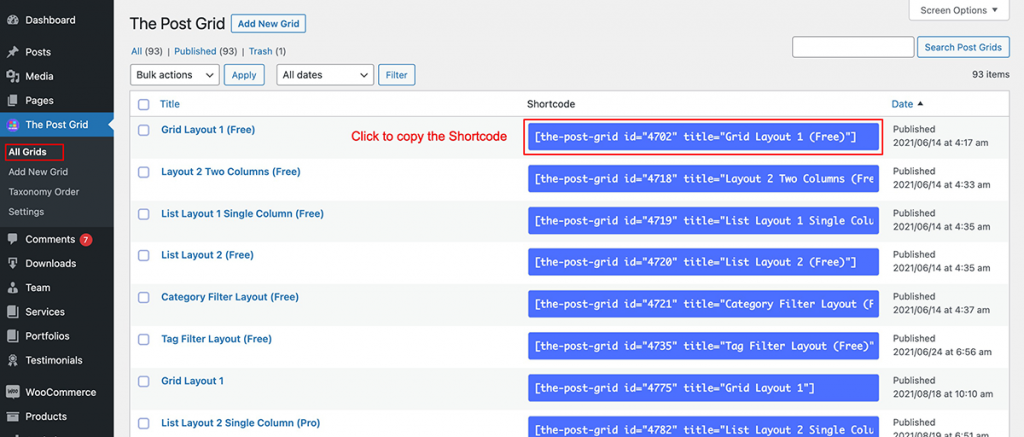The height and width of the screenshot is (437, 1024).
Task: Copy shortcode with id 4735
Action: pos(703,346)
